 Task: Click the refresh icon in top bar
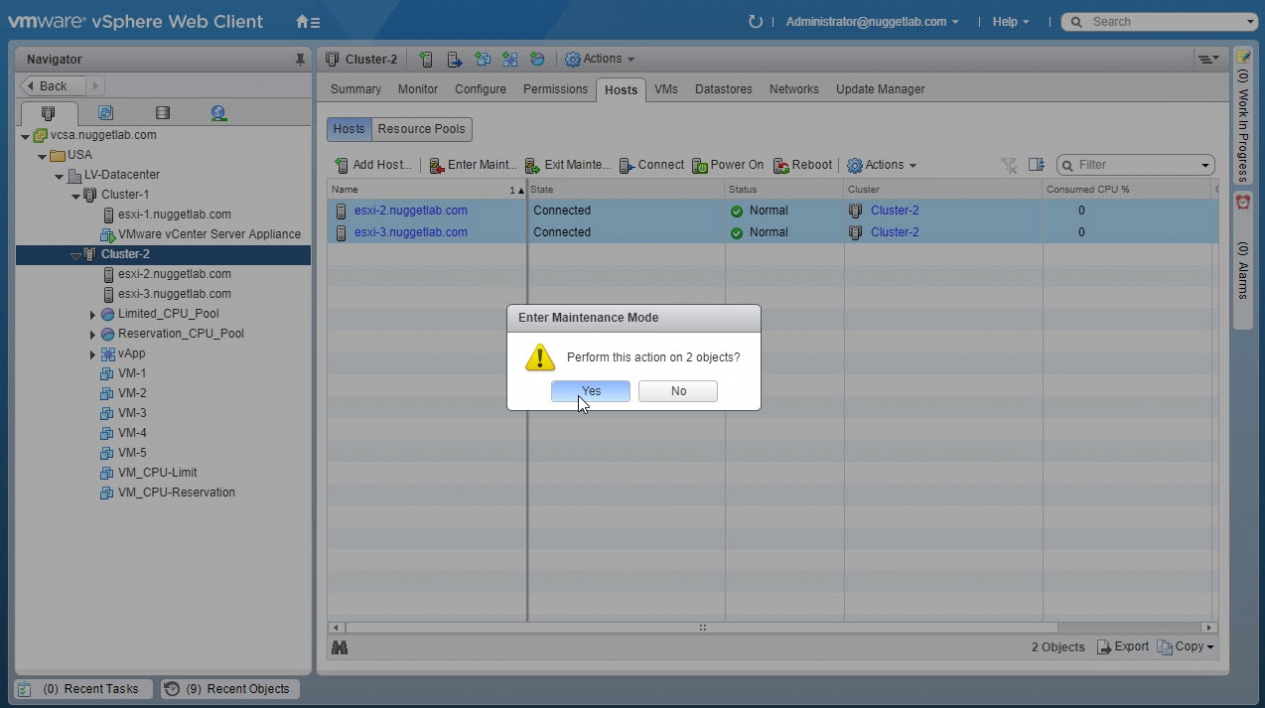pos(755,22)
